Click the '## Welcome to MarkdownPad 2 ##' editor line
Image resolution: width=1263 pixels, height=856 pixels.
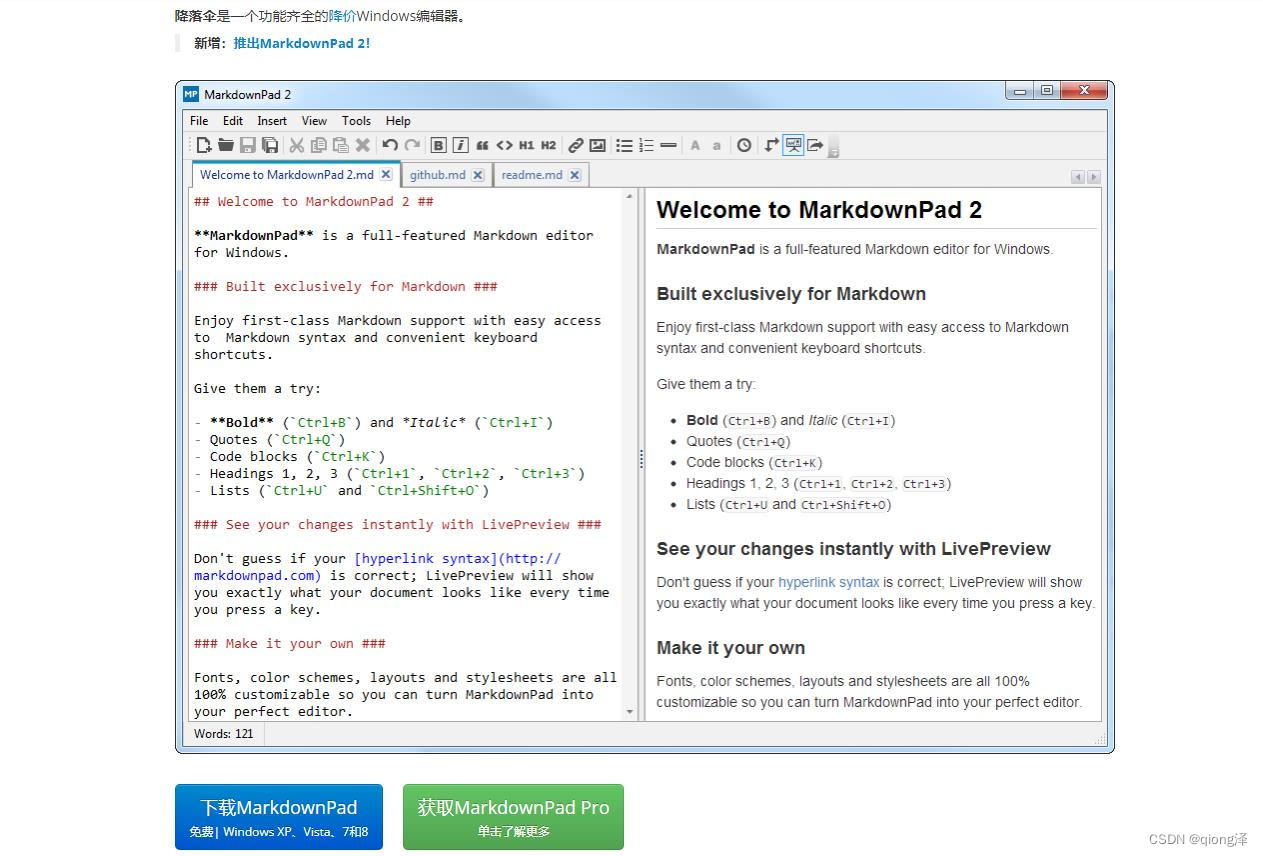[x=314, y=201]
